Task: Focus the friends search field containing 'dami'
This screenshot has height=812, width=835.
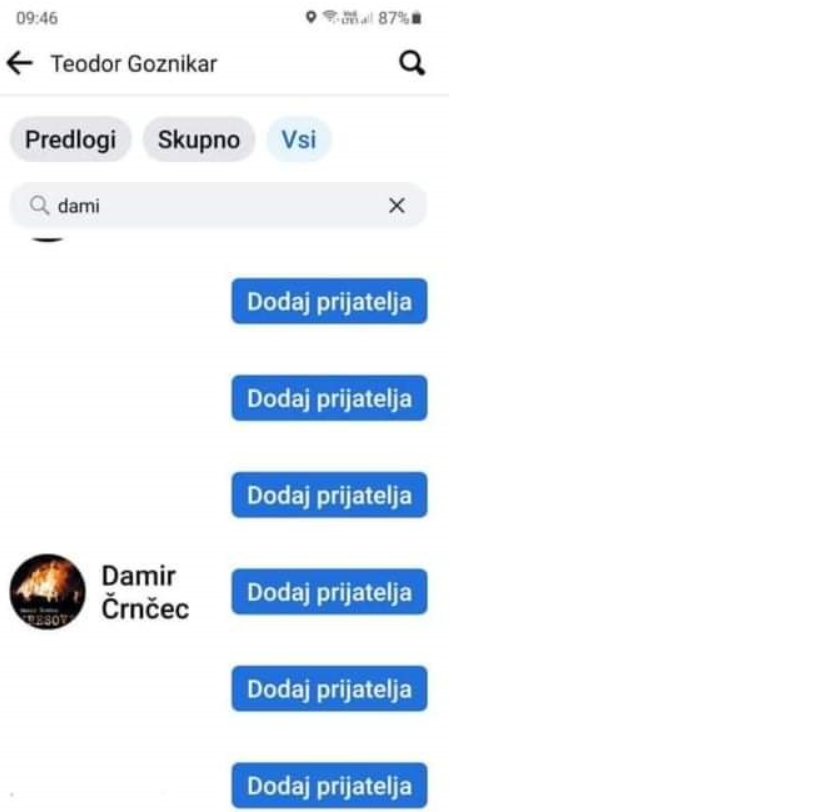Action: (x=218, y=206)
